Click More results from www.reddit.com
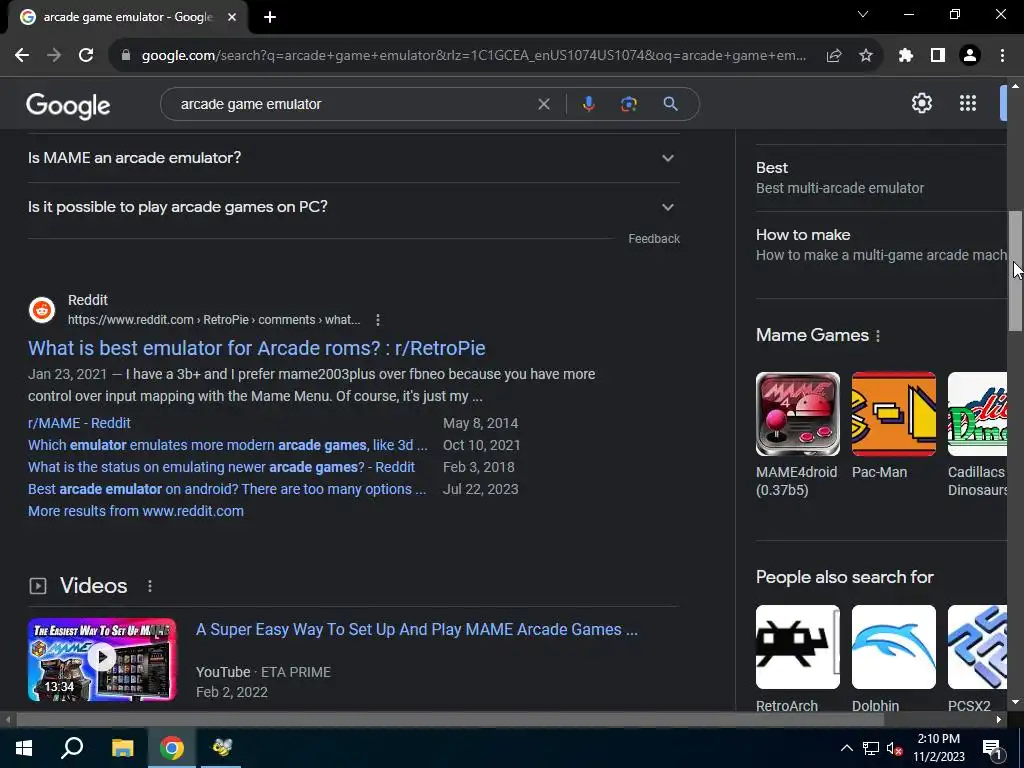 pos(136,511)
